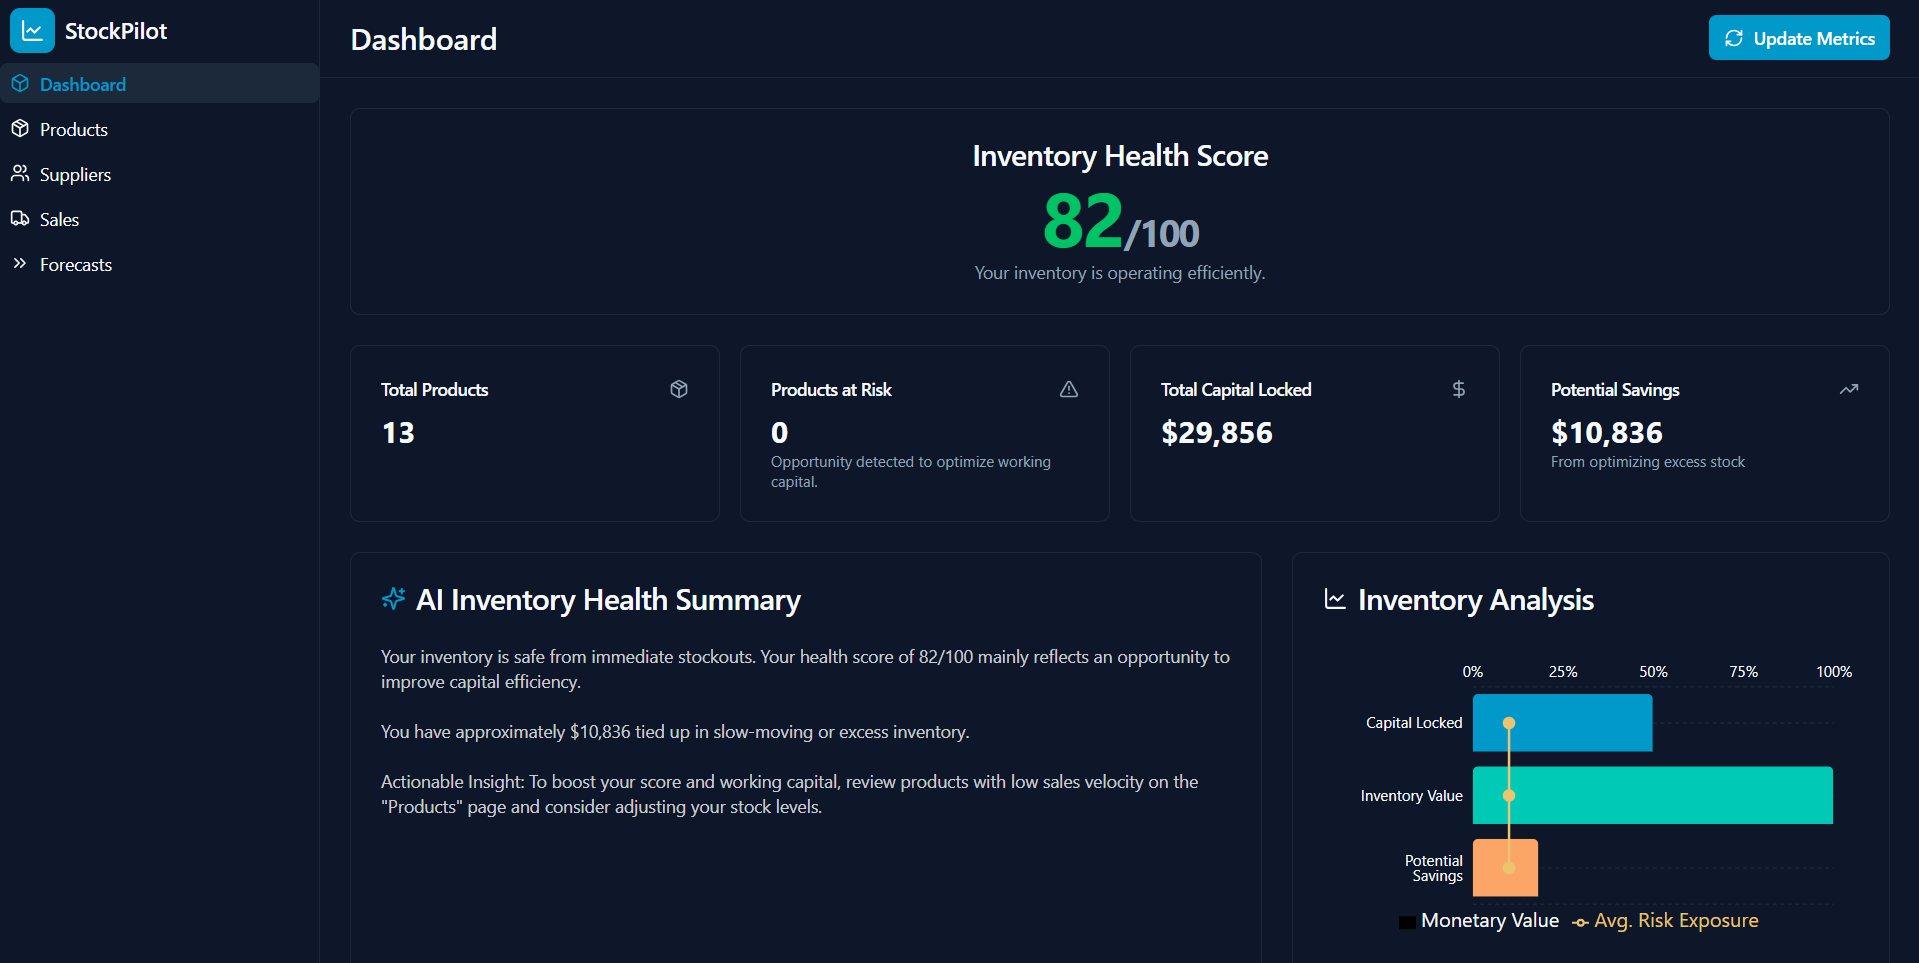1919x963 pixels.
Task: Open the Suppliers page
Action: coord(74,173)
